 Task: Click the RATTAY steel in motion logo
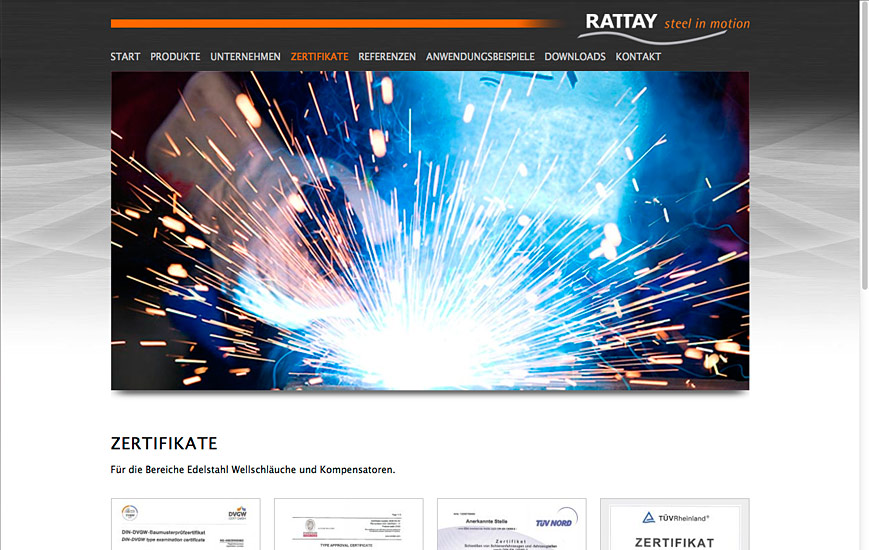pos(664,28)
